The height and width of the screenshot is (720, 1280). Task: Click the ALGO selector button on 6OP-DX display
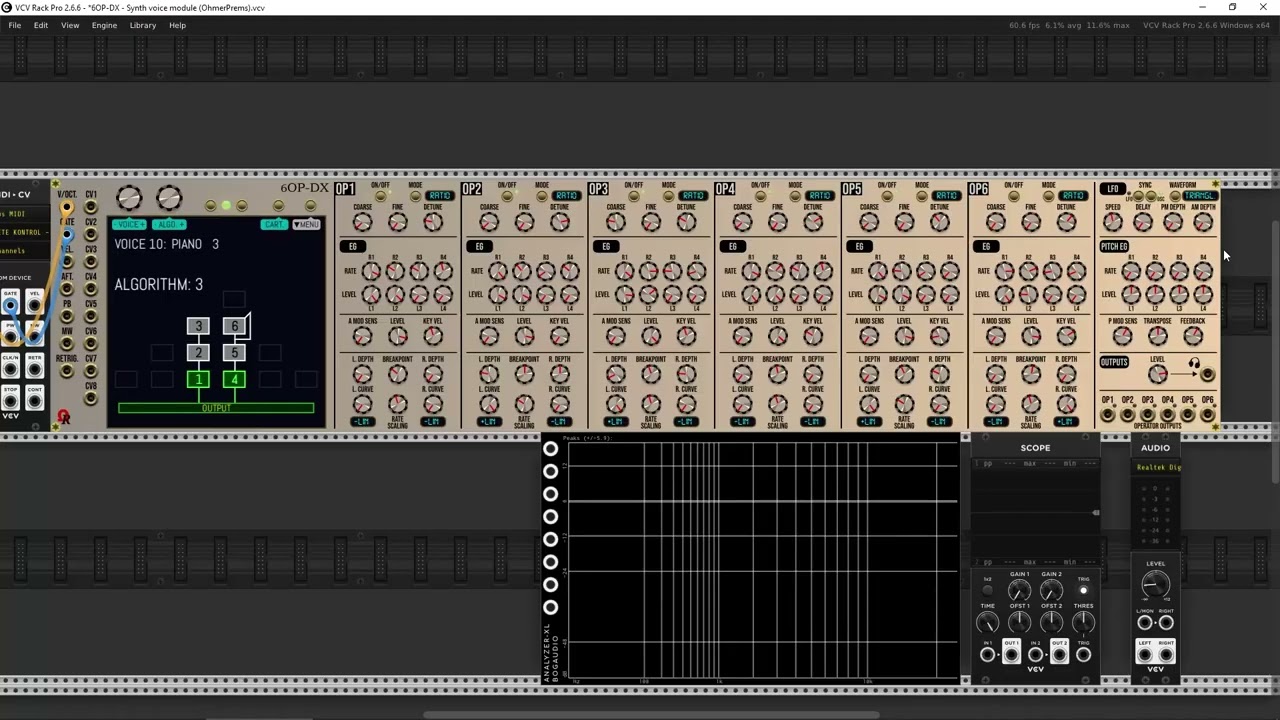click(x=168, y=224)
